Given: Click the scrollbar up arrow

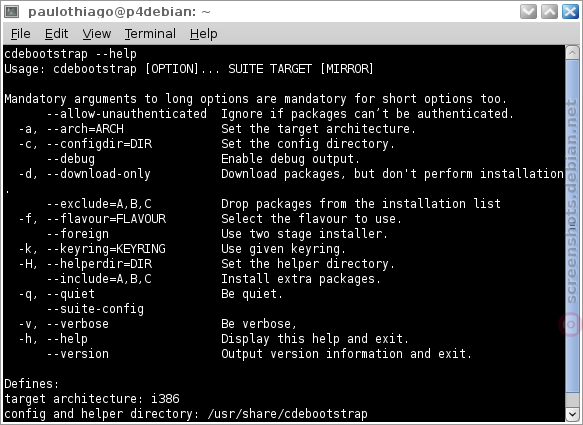Looking at the screenshot, I should (572, 52).
